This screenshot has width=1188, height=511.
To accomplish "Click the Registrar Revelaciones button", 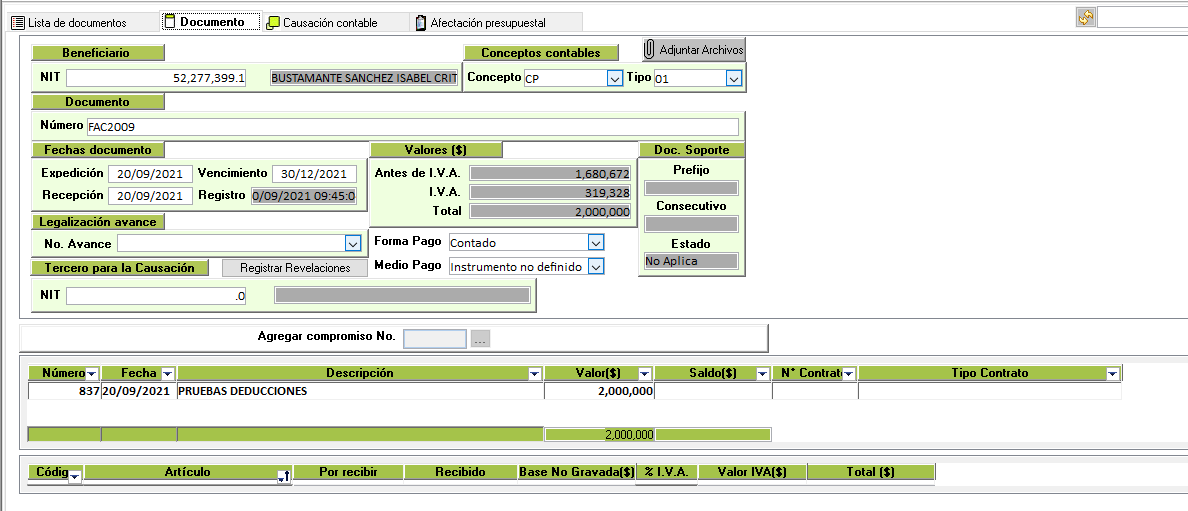I will click(295, 268).
